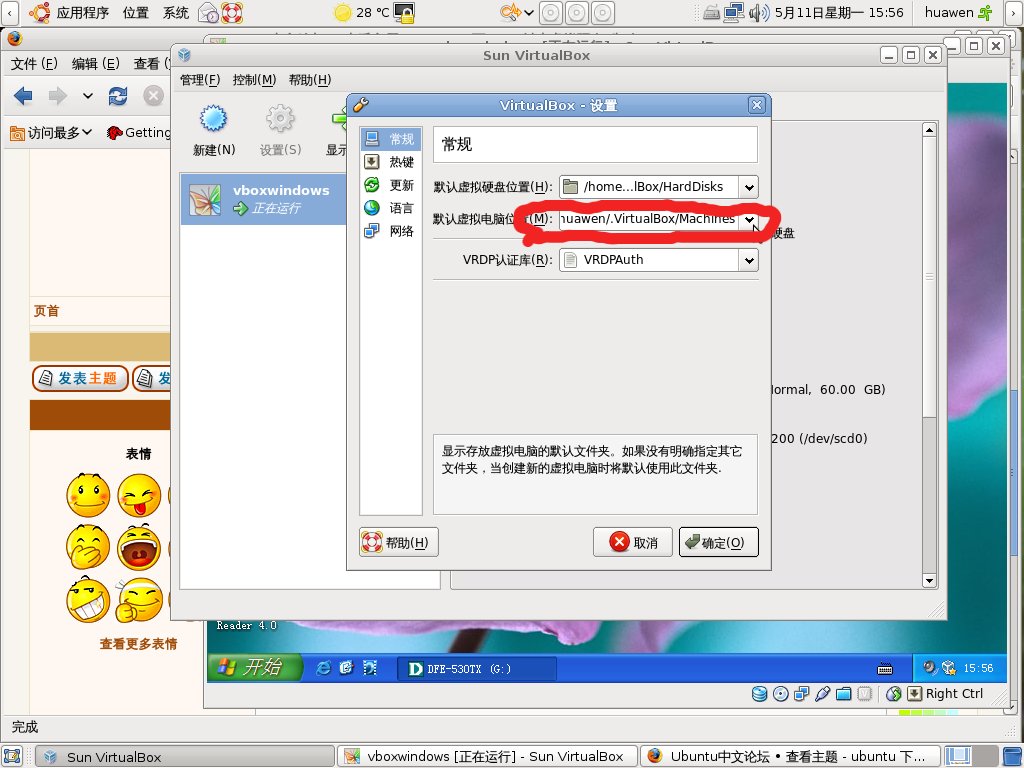Insert the winking tongue-out emoticon
1024x768 pixels.
click(x=139, y=496)
